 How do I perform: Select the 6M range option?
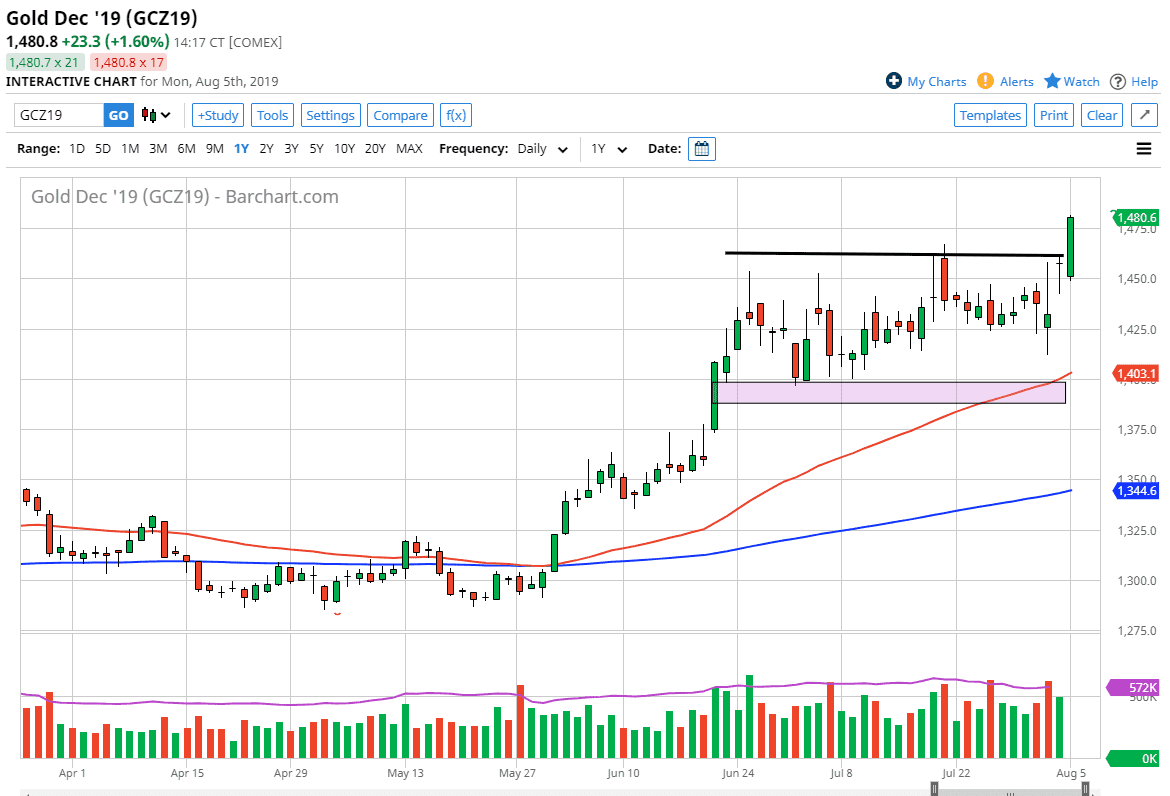(185, 148)
